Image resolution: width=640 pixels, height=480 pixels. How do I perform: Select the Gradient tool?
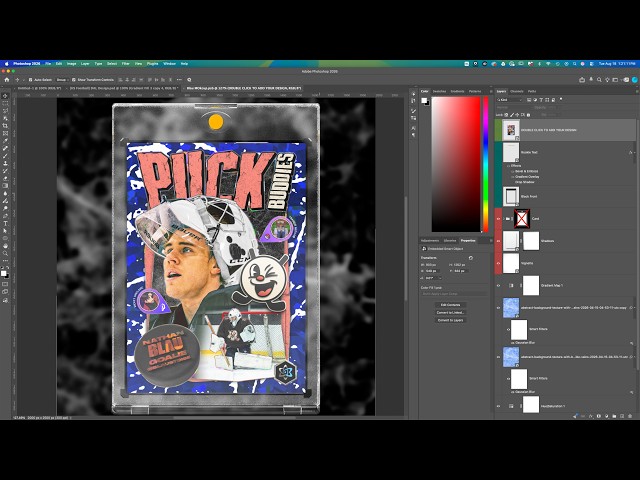[5, 186]
